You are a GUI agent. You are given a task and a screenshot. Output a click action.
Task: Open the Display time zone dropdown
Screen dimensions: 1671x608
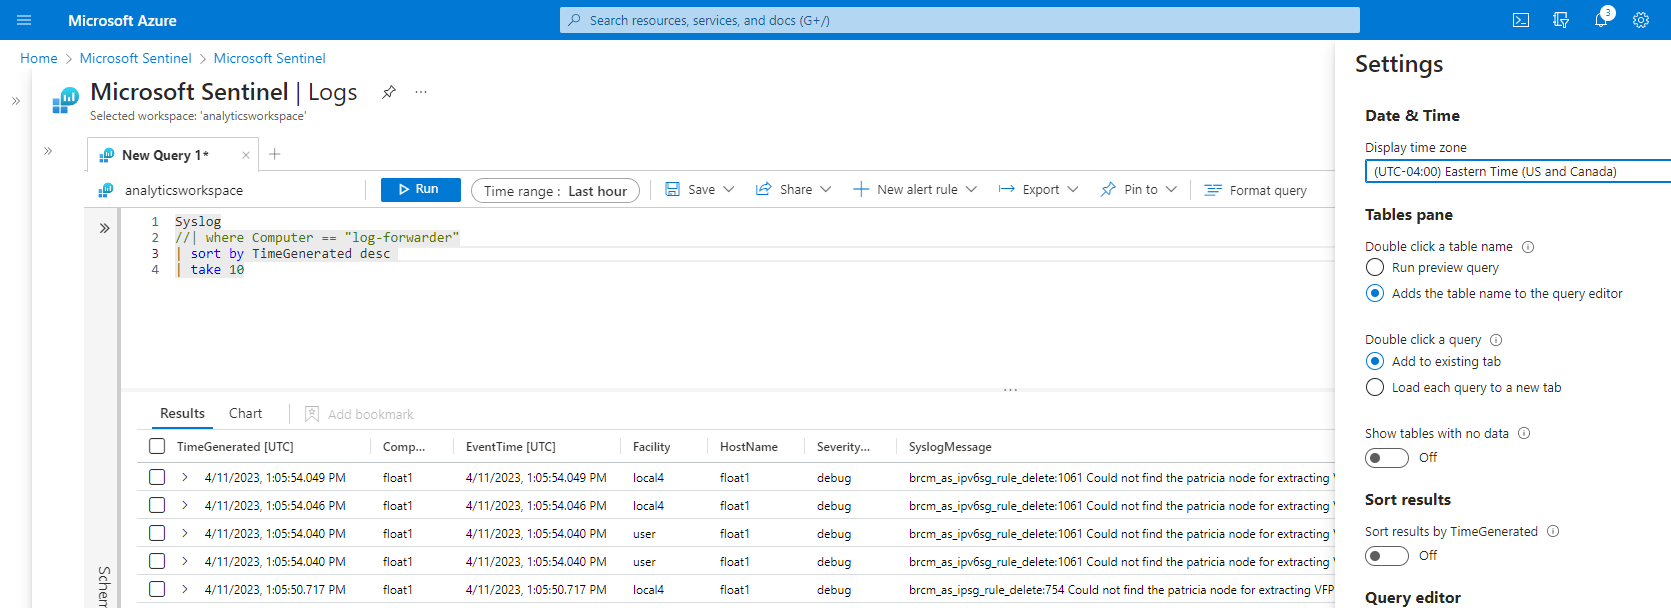coord(1518,171)
